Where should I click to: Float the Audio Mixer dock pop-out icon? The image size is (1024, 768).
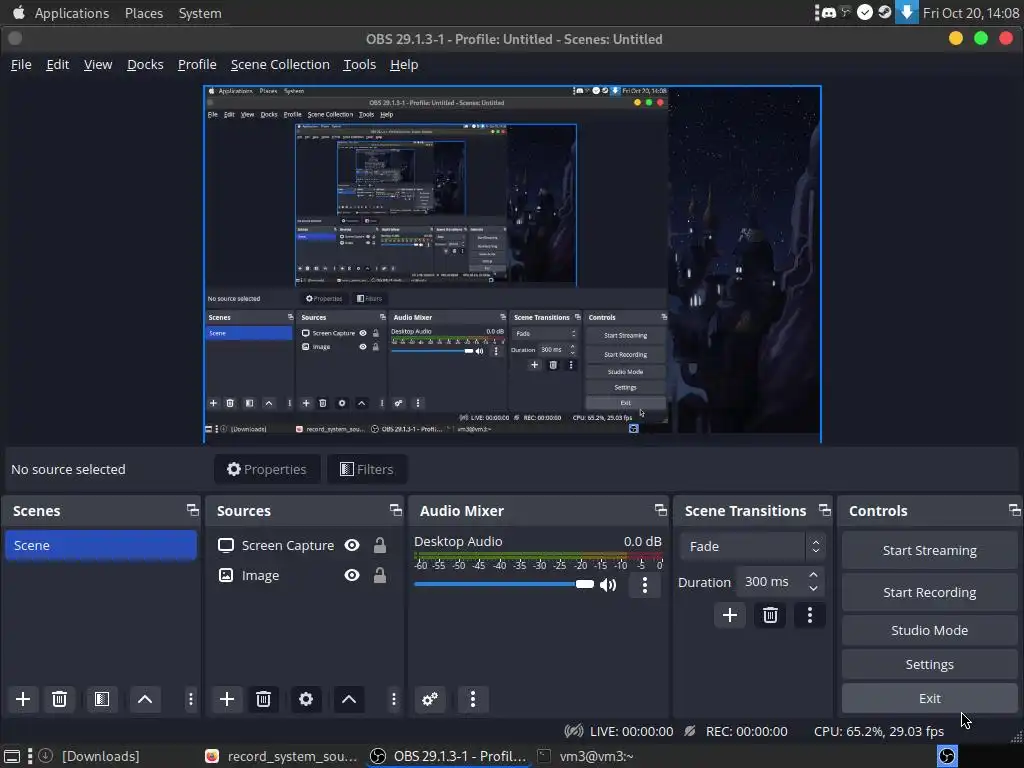(661, 510)
